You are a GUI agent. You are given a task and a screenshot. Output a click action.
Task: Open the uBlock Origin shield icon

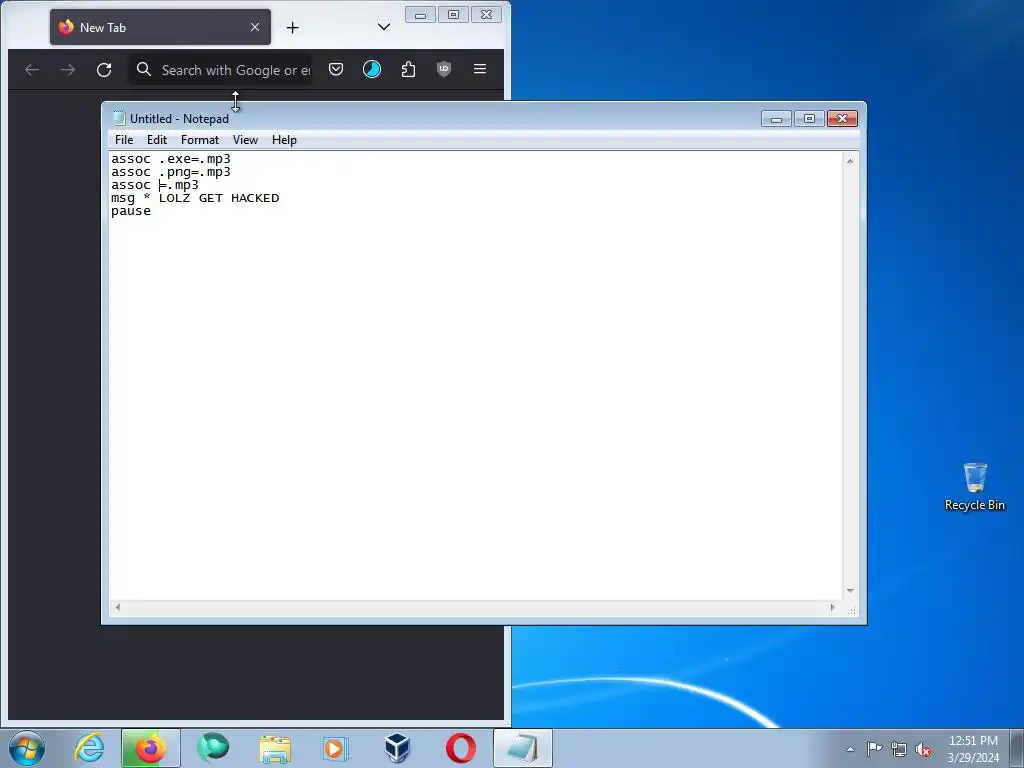tap(444, 69)
